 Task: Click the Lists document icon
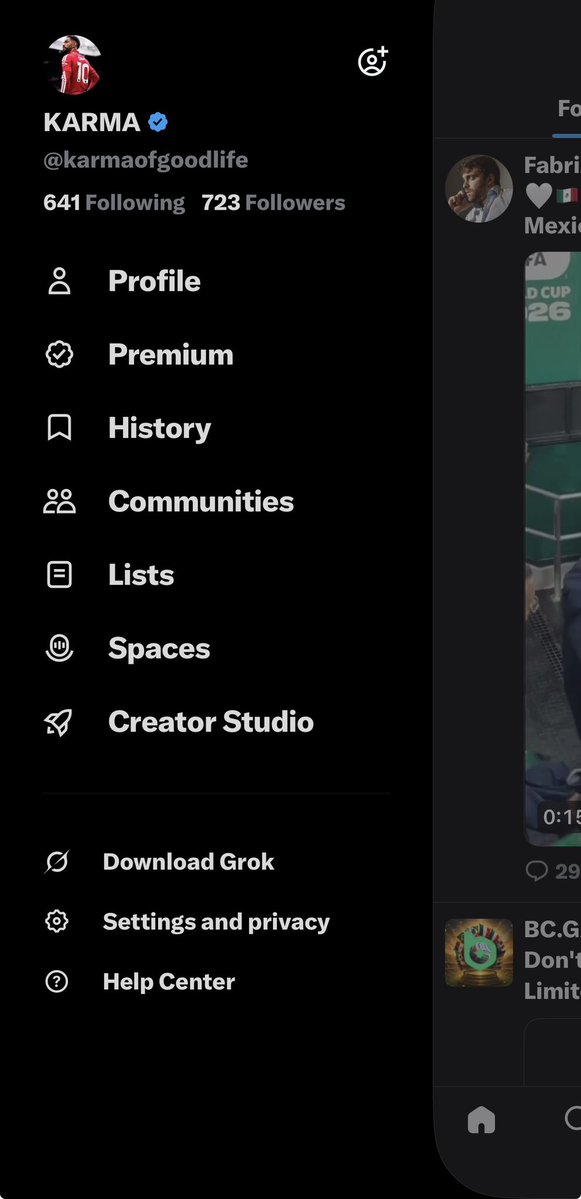60,575
